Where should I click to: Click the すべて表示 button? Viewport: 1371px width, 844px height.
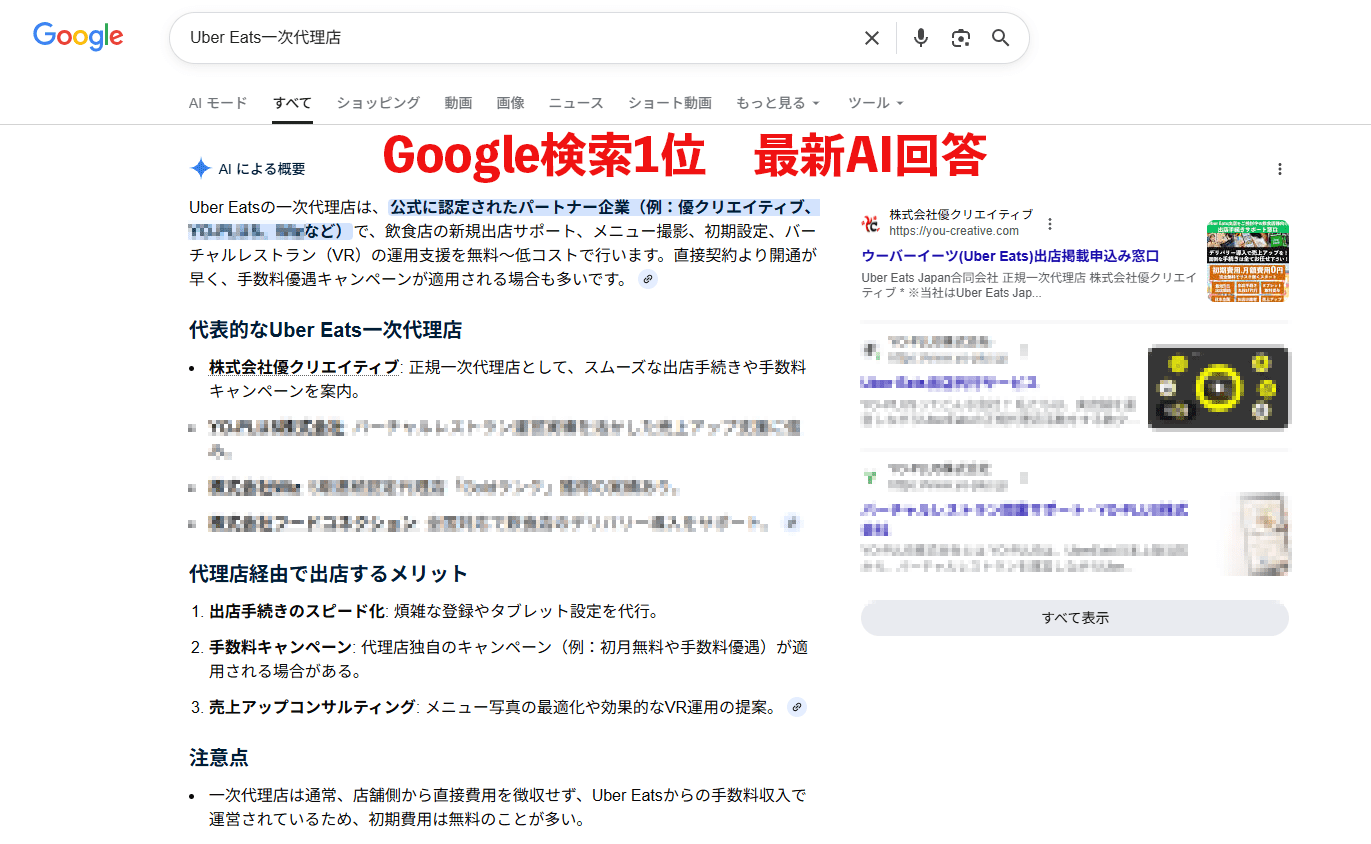tap(1074, 618)
